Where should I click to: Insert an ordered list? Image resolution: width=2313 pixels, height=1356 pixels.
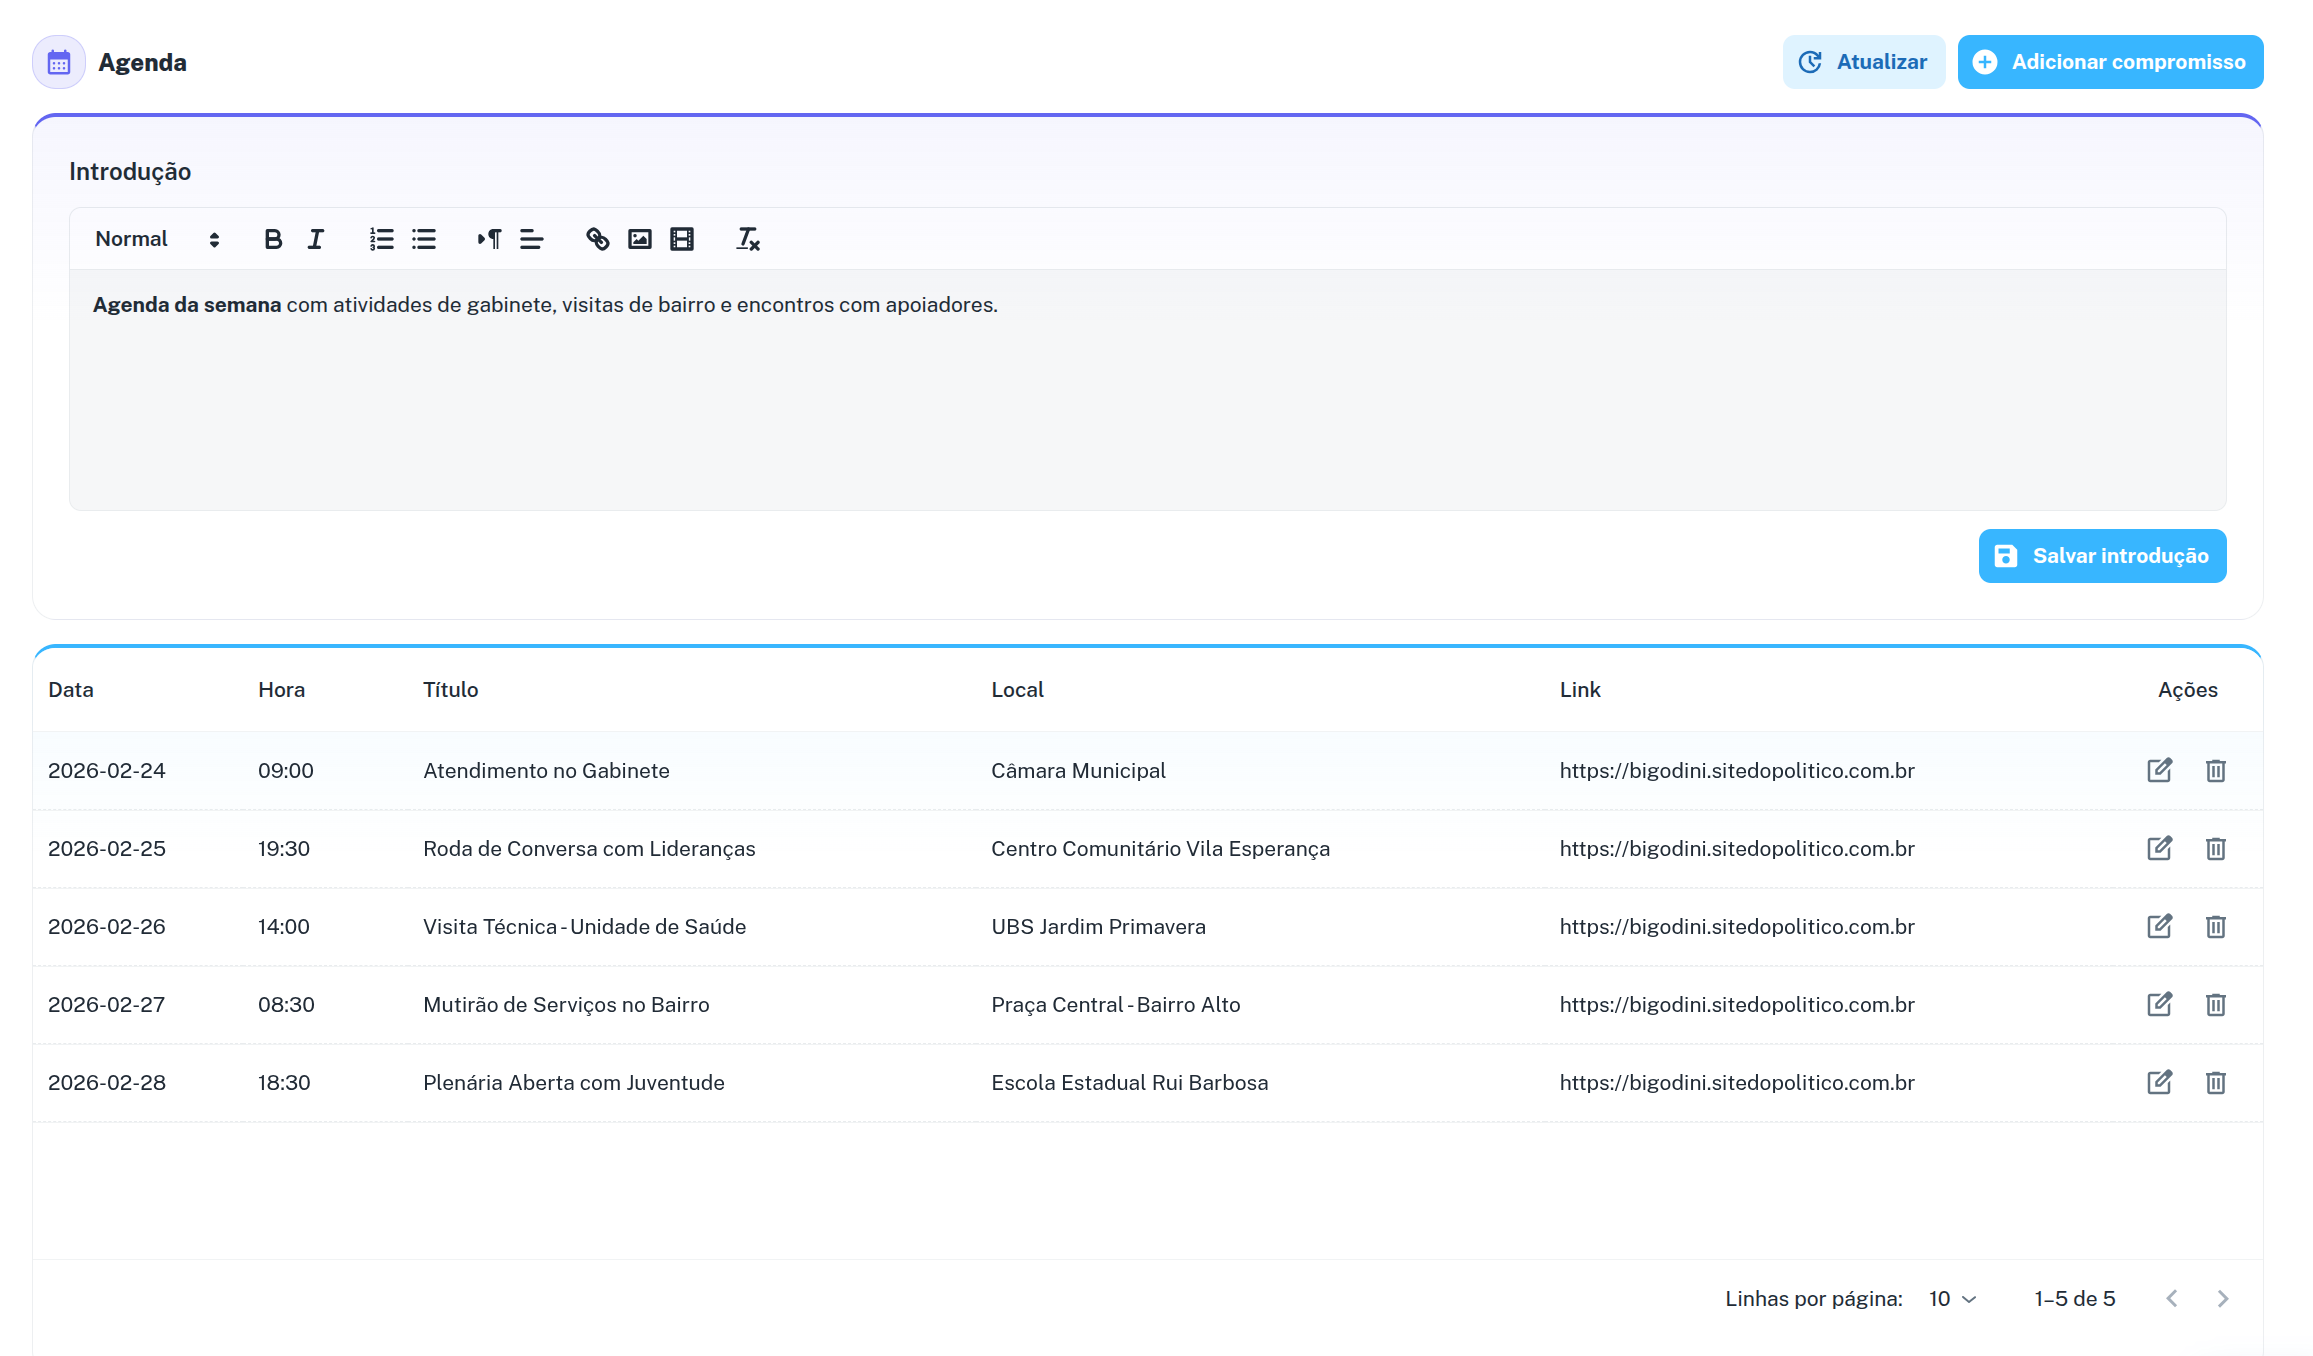(381, 239)
